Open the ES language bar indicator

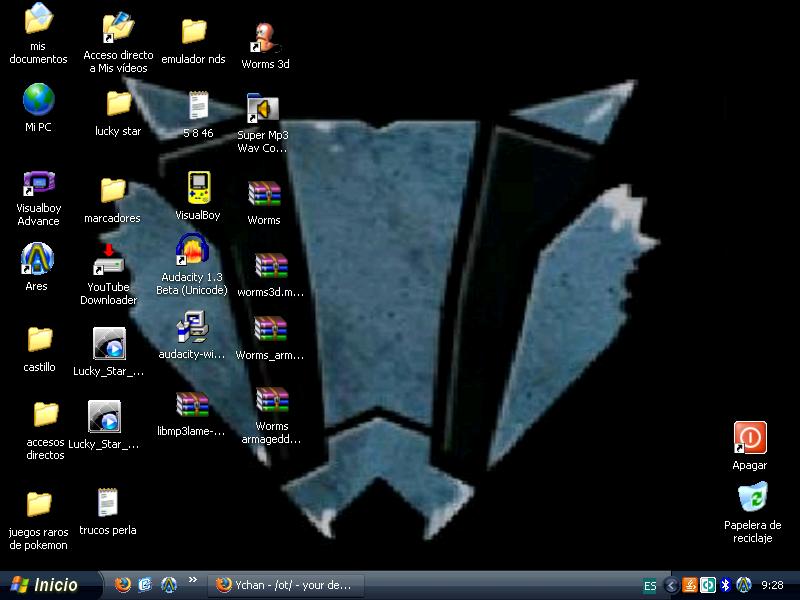(650, 586)
